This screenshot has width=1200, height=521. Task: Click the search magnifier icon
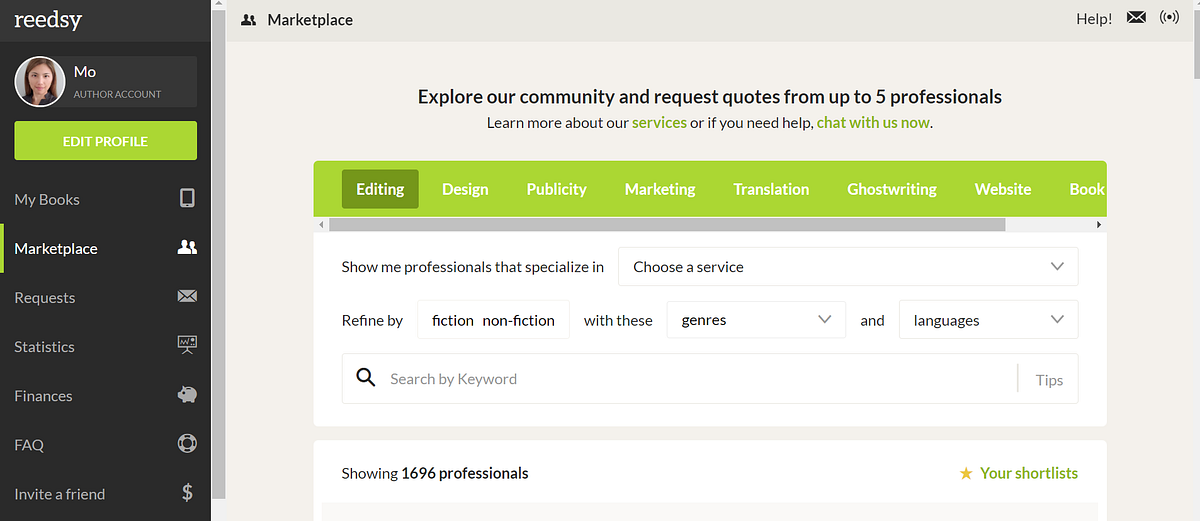366,378
